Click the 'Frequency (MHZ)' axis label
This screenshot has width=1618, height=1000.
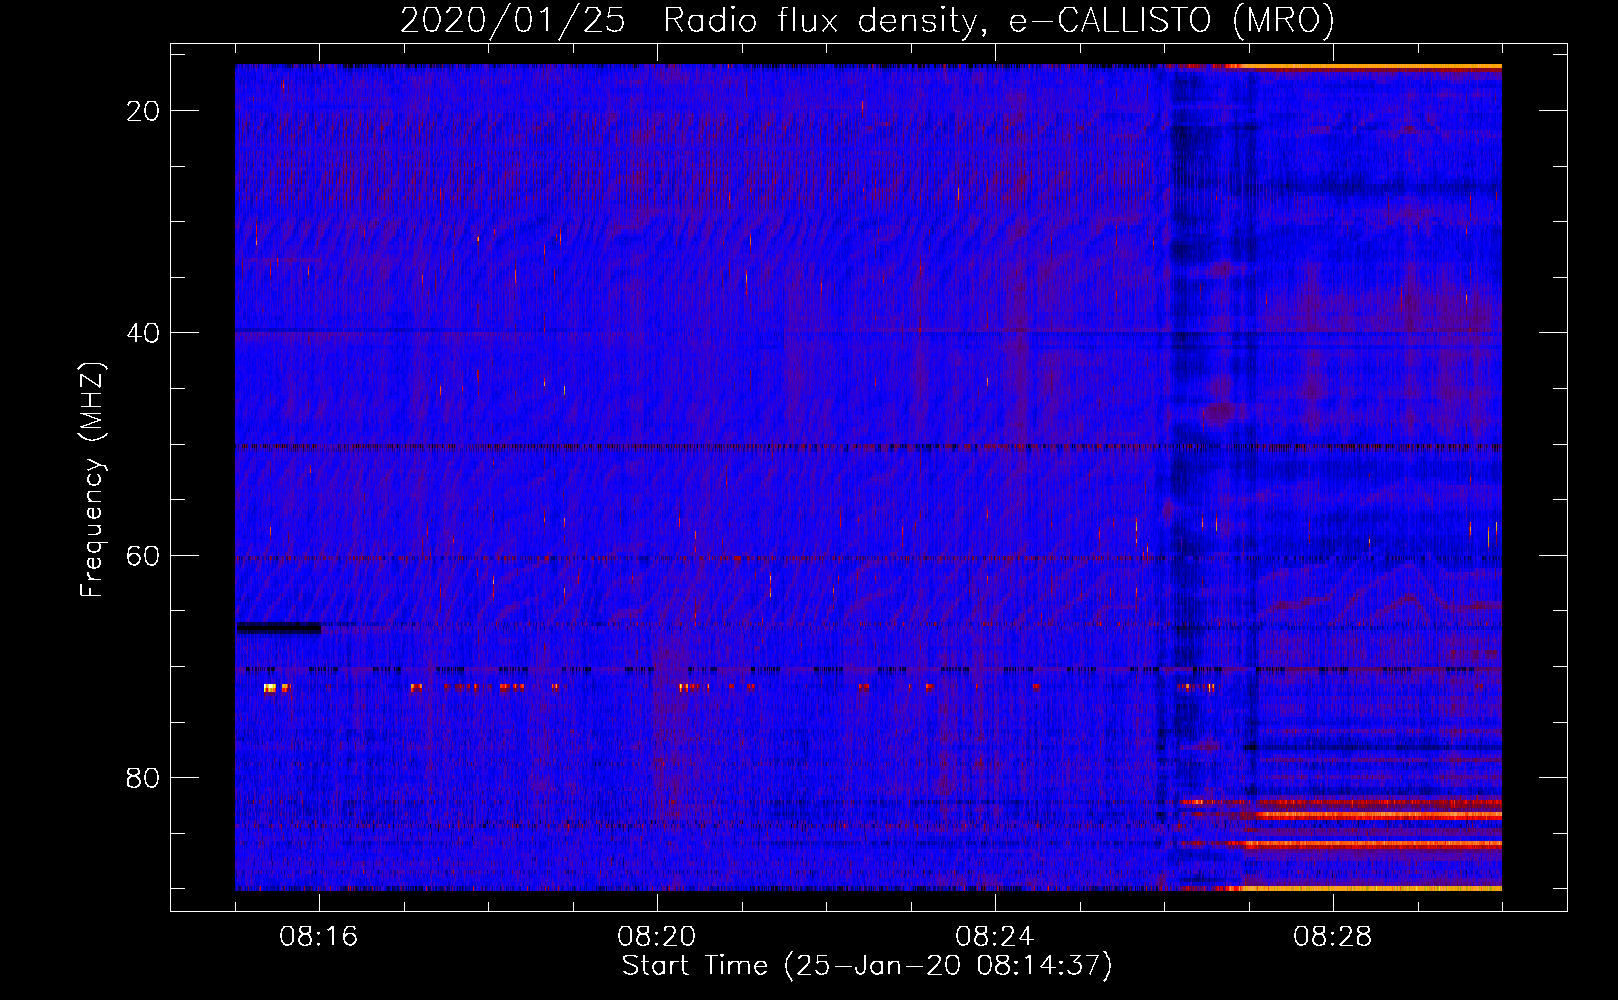[x=92, y=480]
